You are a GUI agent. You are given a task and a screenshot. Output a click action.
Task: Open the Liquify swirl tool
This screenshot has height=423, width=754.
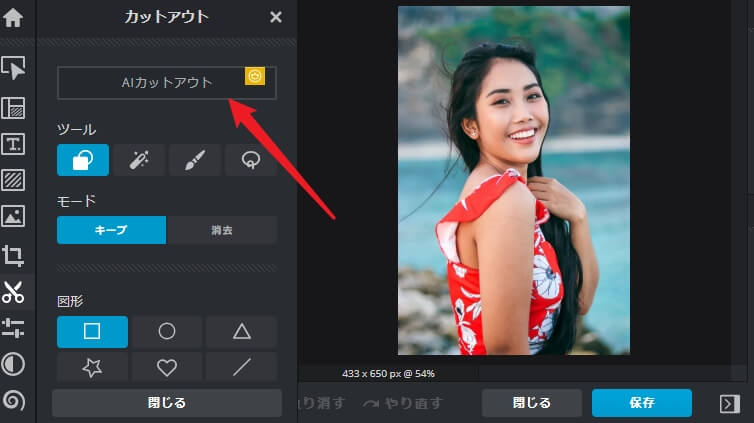point(13,400)
